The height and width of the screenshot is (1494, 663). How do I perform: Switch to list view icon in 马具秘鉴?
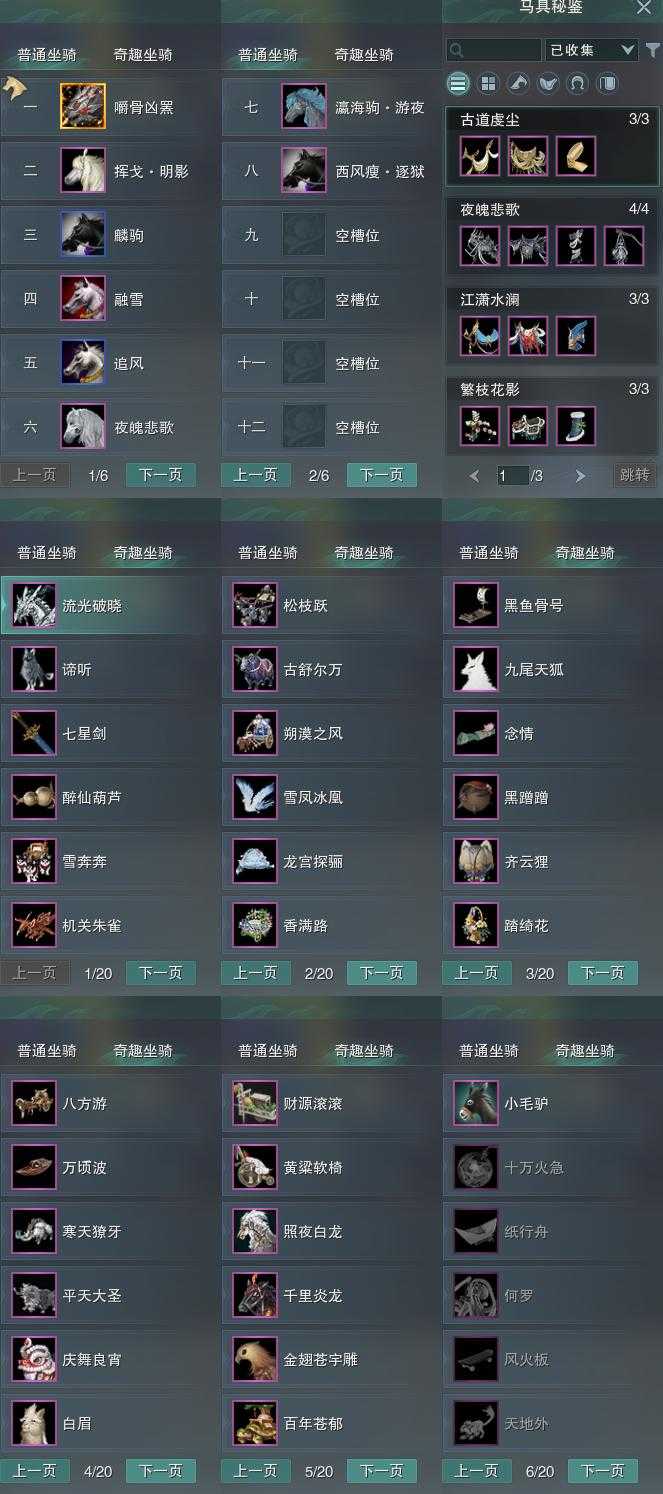[458, 83]
